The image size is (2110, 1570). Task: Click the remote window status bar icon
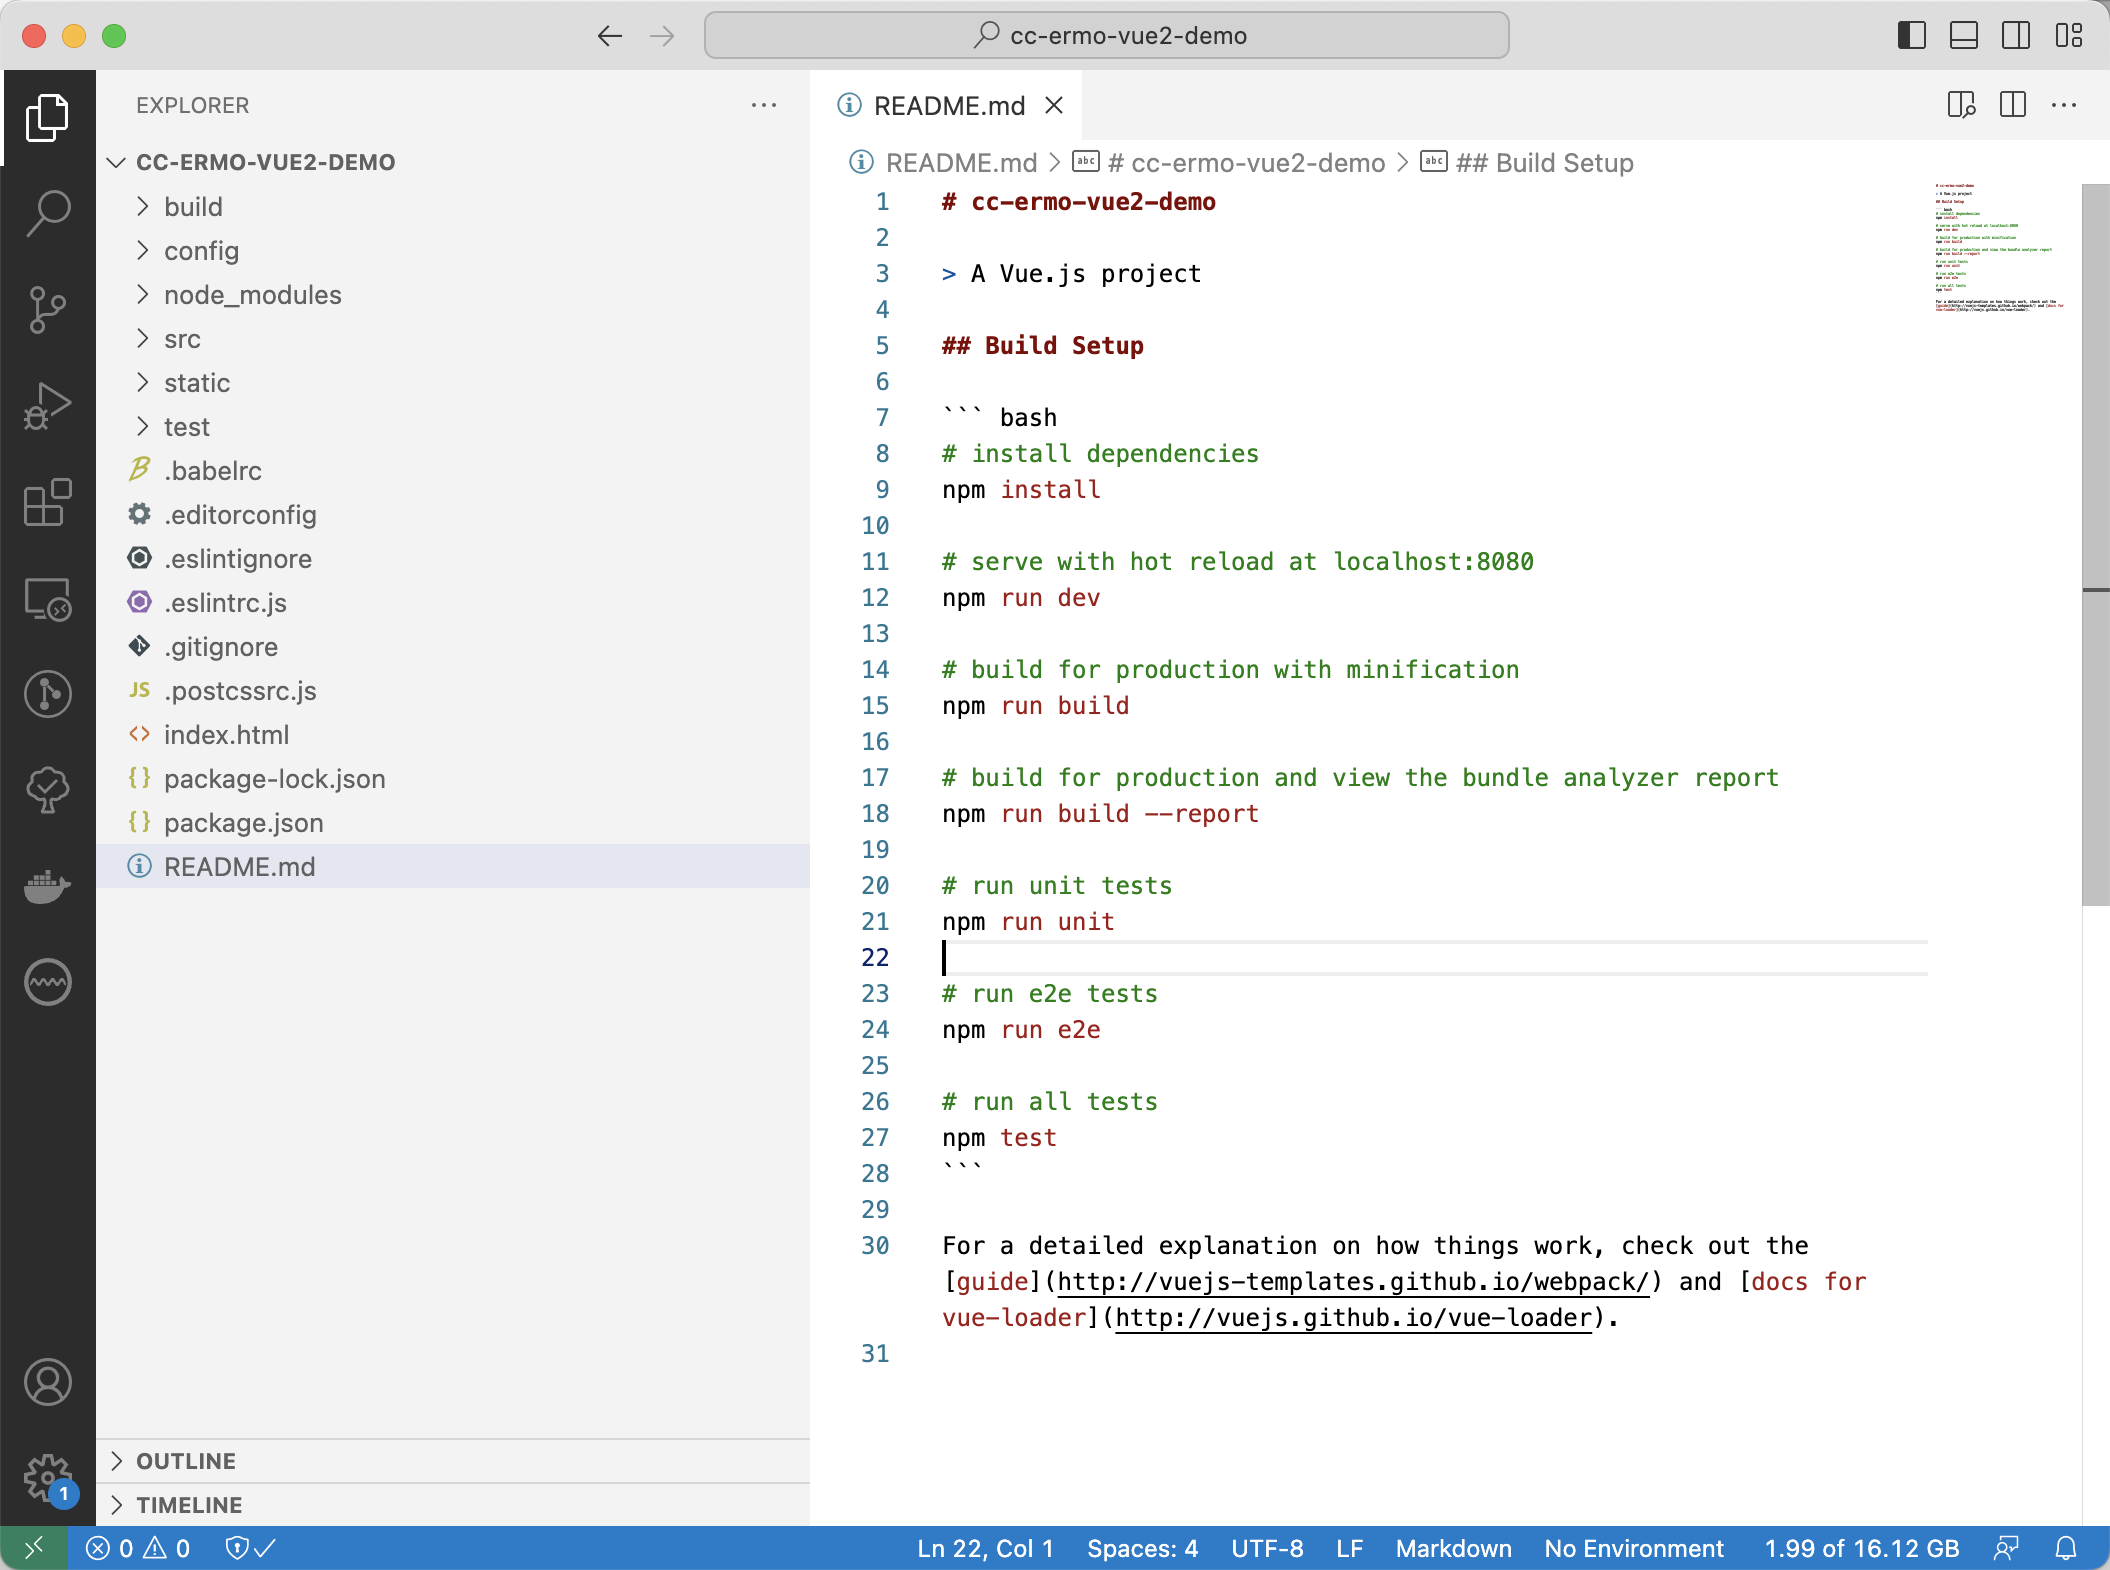click(x=34, y=1548)
